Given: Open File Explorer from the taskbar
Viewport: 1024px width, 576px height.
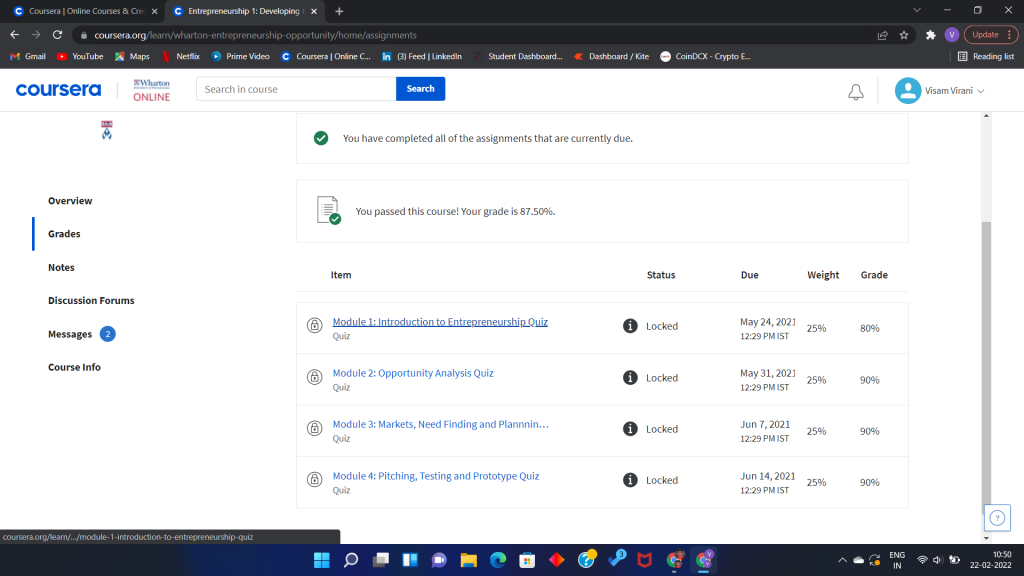Looking at the screenshot, I should coord(468,560).
